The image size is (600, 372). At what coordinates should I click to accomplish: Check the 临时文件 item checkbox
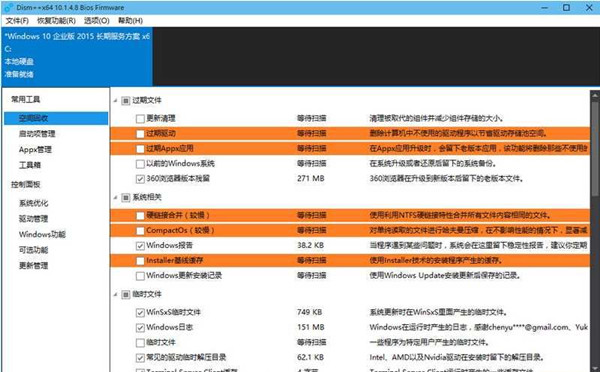coord(140,343)
